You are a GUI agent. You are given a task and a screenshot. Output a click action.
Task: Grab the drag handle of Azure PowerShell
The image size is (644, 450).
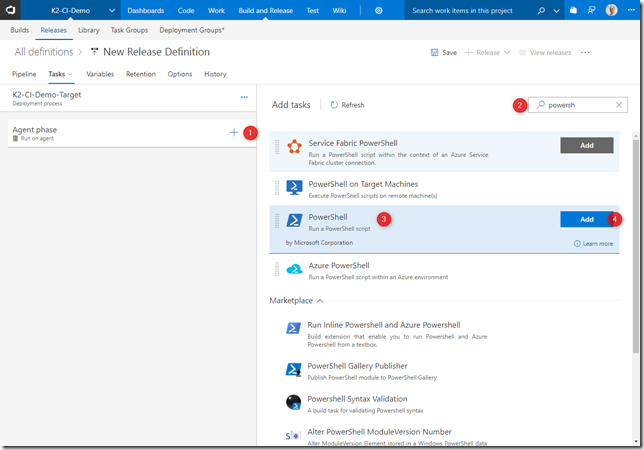tap(277, 269)
